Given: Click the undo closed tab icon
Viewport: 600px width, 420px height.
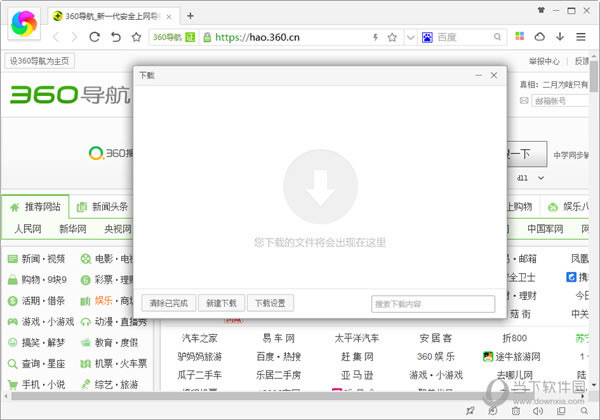Looking at the screenshot, I should click(x=116, y=37).
